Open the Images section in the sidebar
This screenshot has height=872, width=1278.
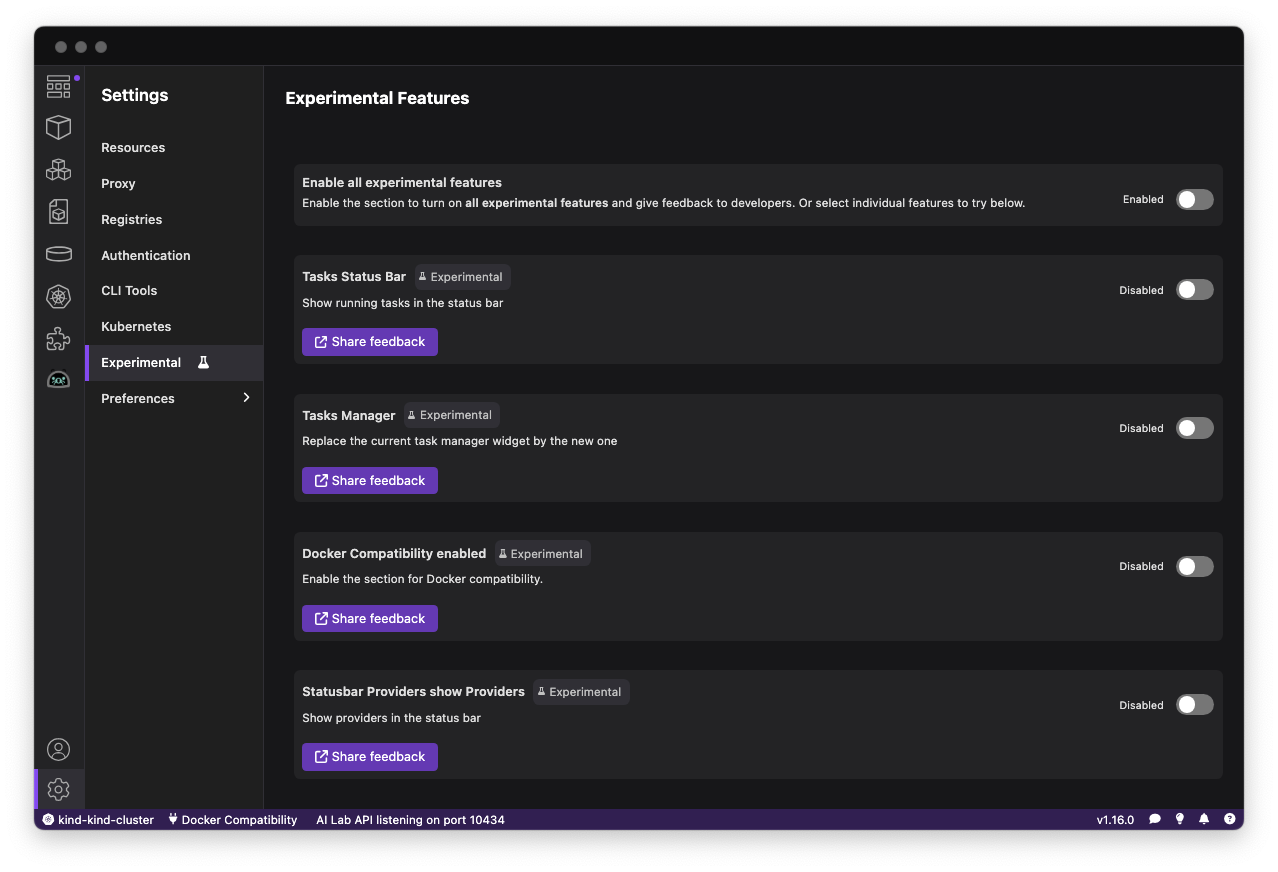click(x=58, y=211)
